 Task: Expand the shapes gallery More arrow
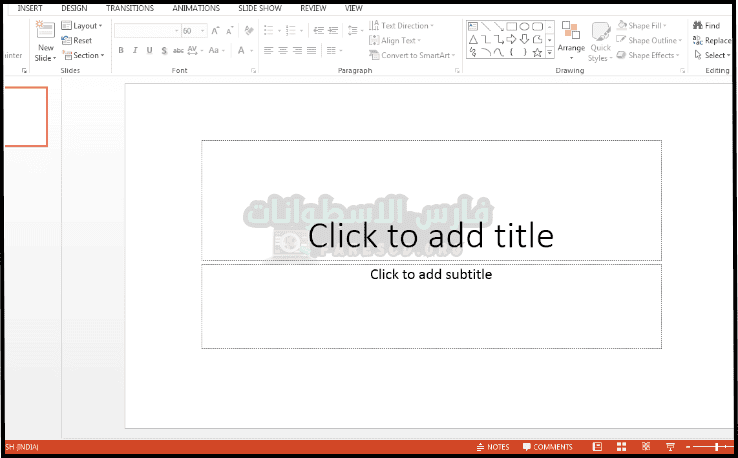pos(549,53)
